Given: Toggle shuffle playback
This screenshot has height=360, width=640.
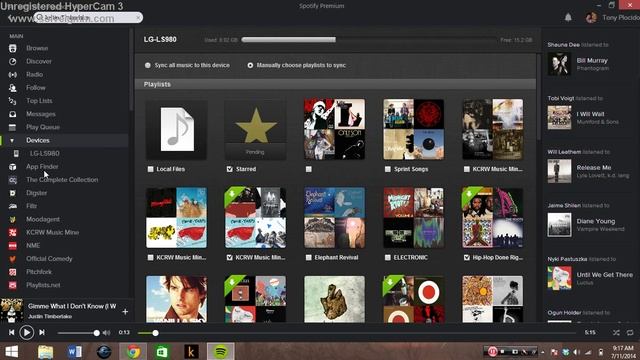Looking at the screenshot, I should click(x=616, y=333).
